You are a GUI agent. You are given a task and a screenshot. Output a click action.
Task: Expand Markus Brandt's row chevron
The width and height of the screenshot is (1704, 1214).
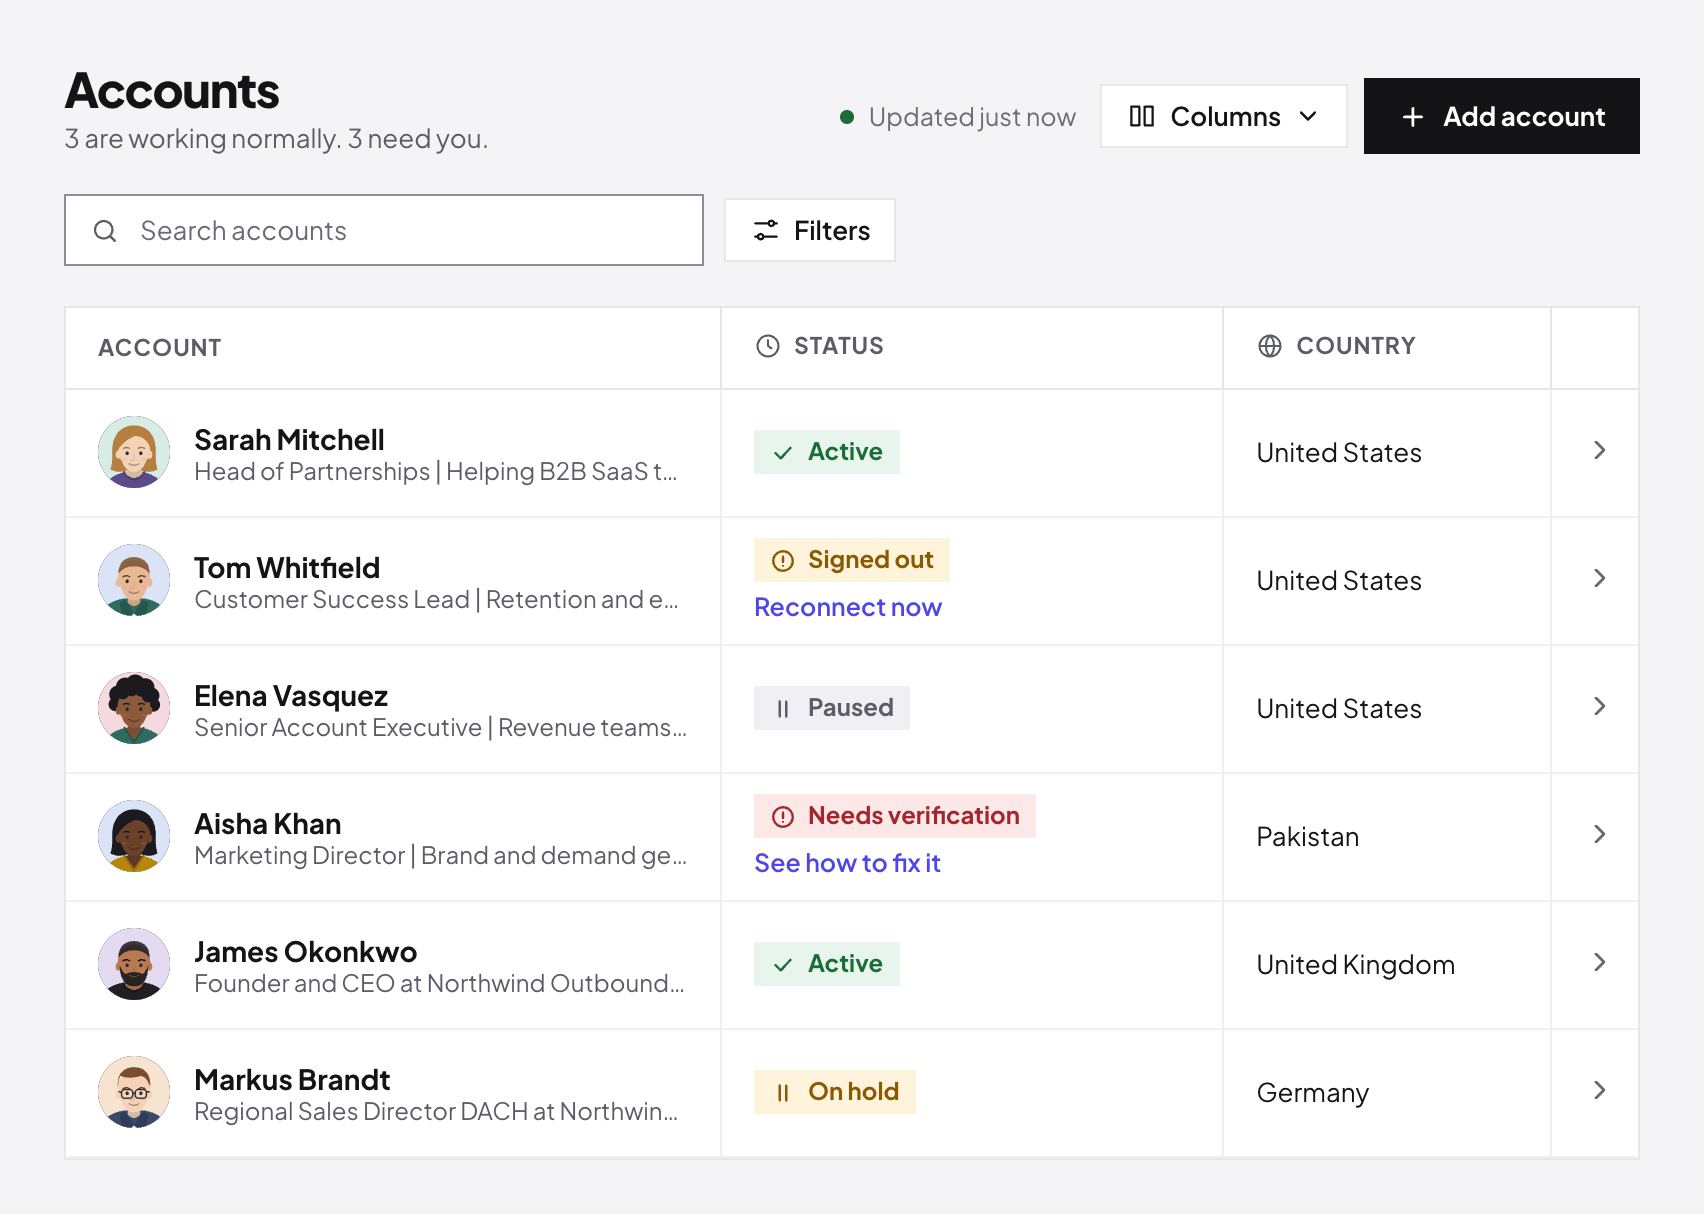pyautogui.click(x=1599, y=1091)
